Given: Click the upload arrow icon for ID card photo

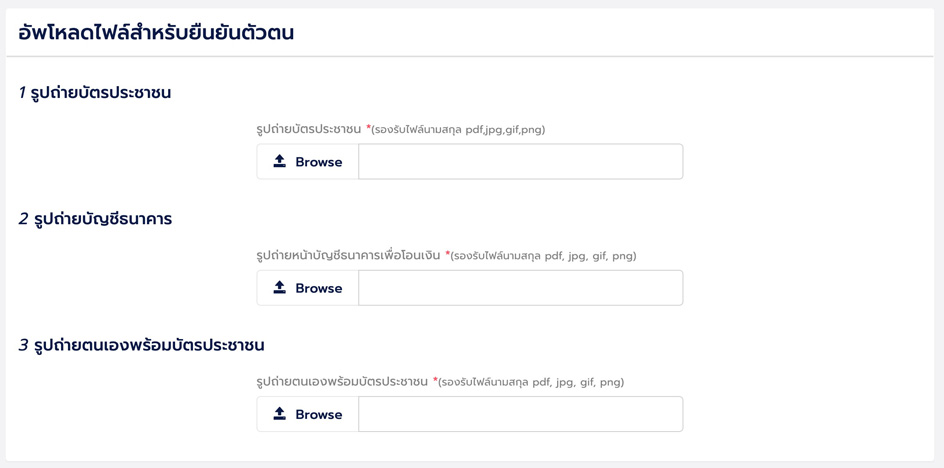Looking at the screenshot, I should pos(280,161).
